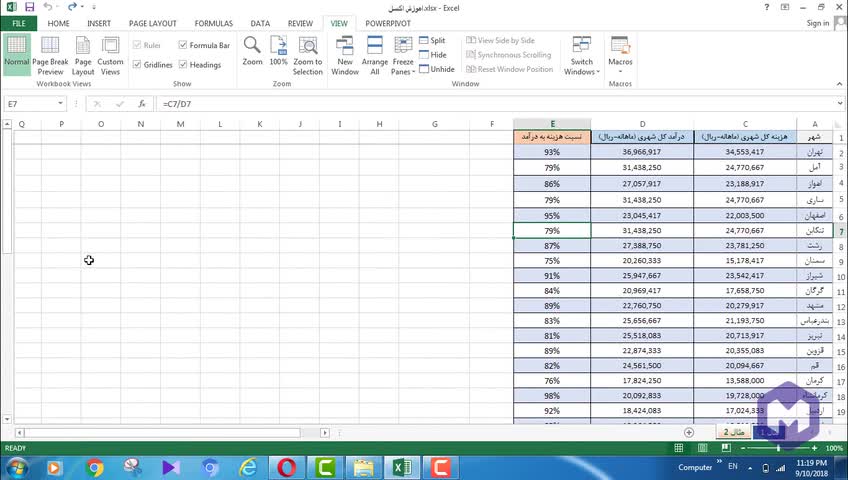Viewport: 848px width, 480px height.
Task: Switch to Page Layout view
Action: point(83,55)
